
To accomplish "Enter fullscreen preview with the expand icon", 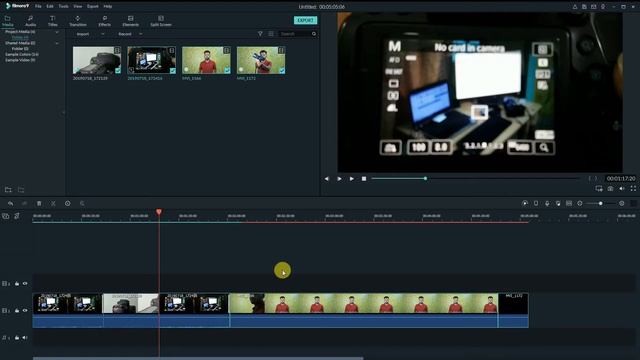I will pos(633,189).
